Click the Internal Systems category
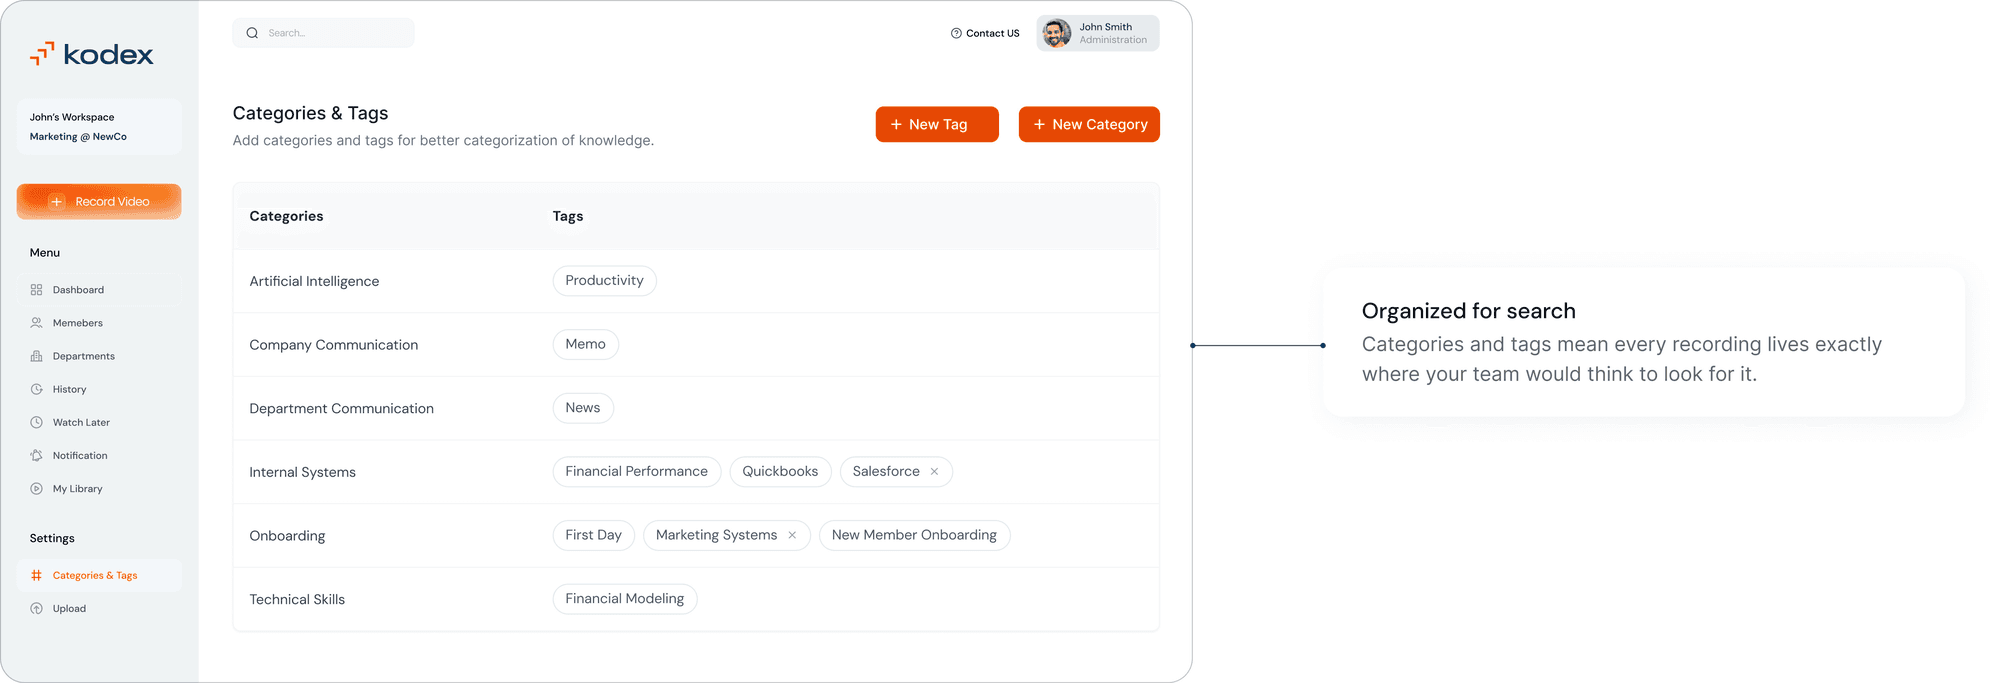Image resolution: width=2000 pixels, height=683 pixels. coord(303,472)
